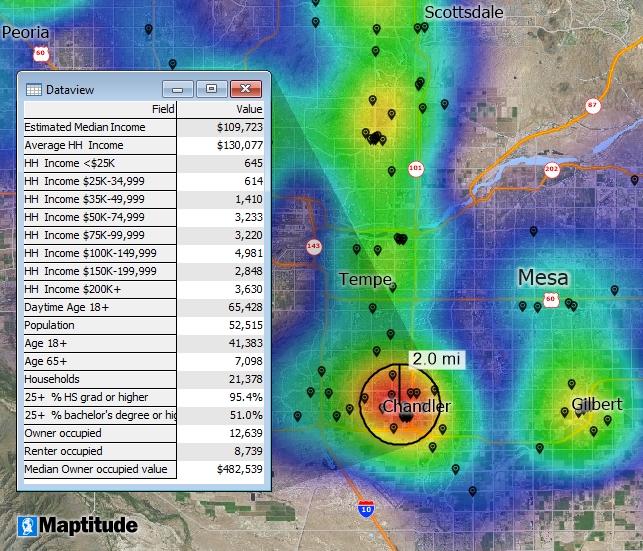Select the Estimated Median Income row label
Image resolution: width=643 pixels, height=551 pixels.
tap(100, 127)
